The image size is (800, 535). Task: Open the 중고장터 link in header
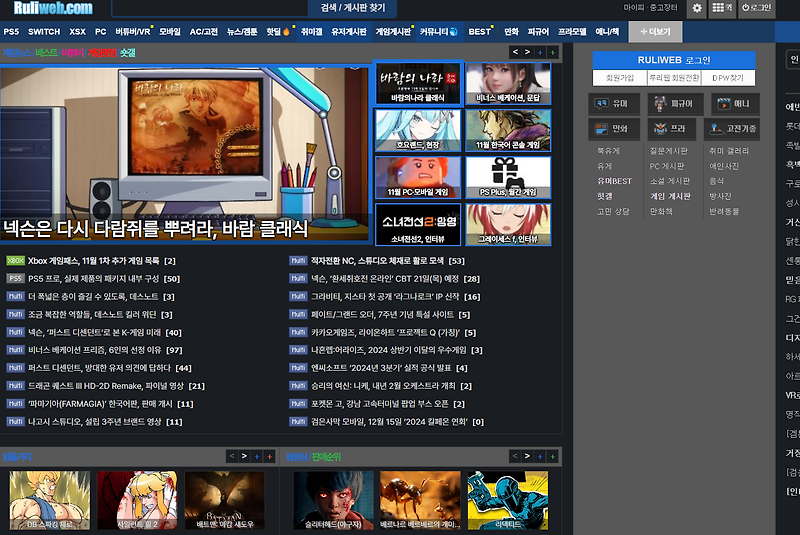[664, 8]
